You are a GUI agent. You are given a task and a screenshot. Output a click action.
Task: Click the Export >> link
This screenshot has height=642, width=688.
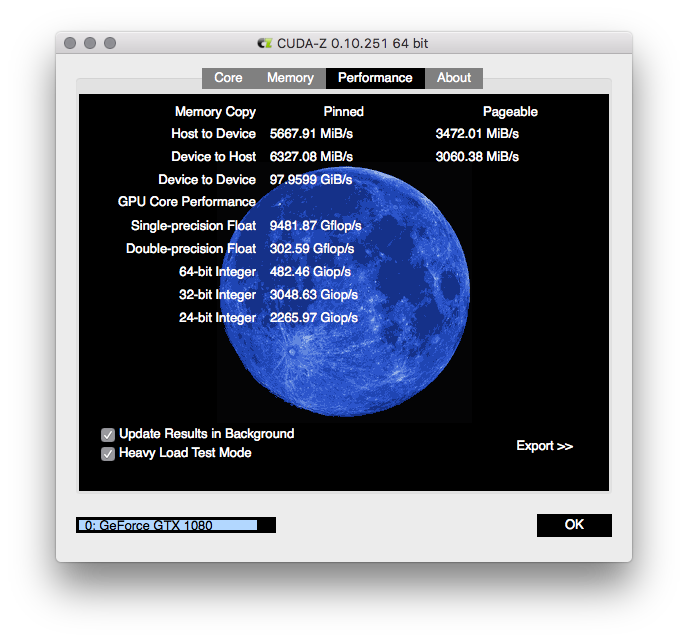tap(545, 446)
